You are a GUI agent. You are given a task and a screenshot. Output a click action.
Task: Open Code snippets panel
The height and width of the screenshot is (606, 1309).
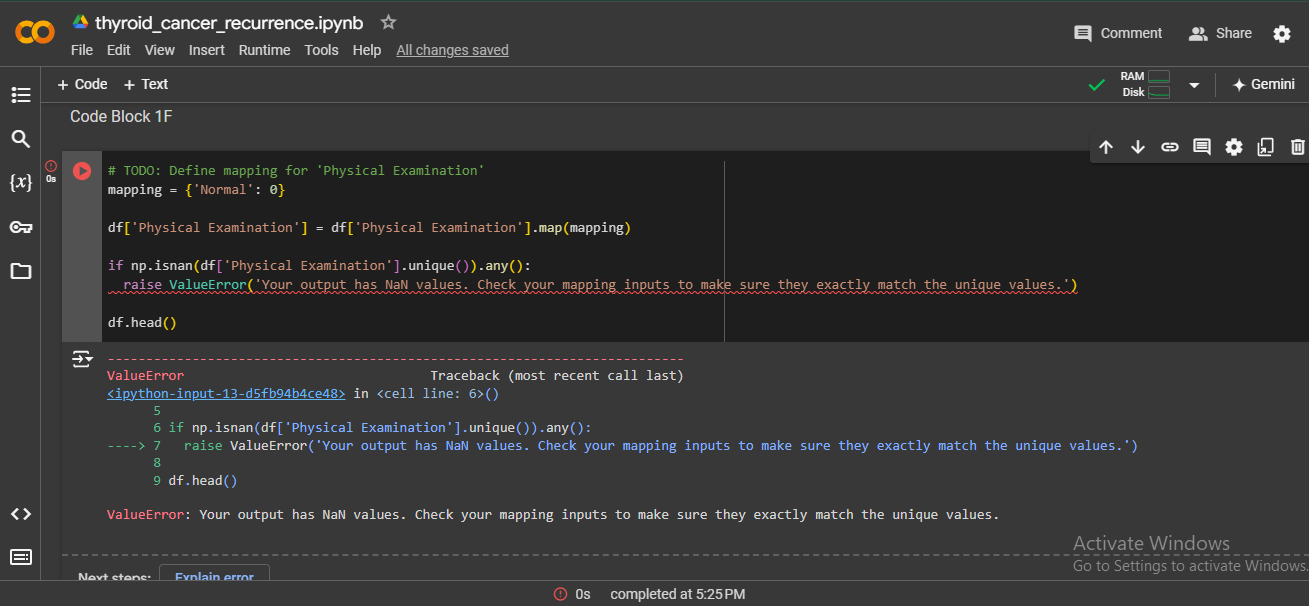tap(20, 514)
